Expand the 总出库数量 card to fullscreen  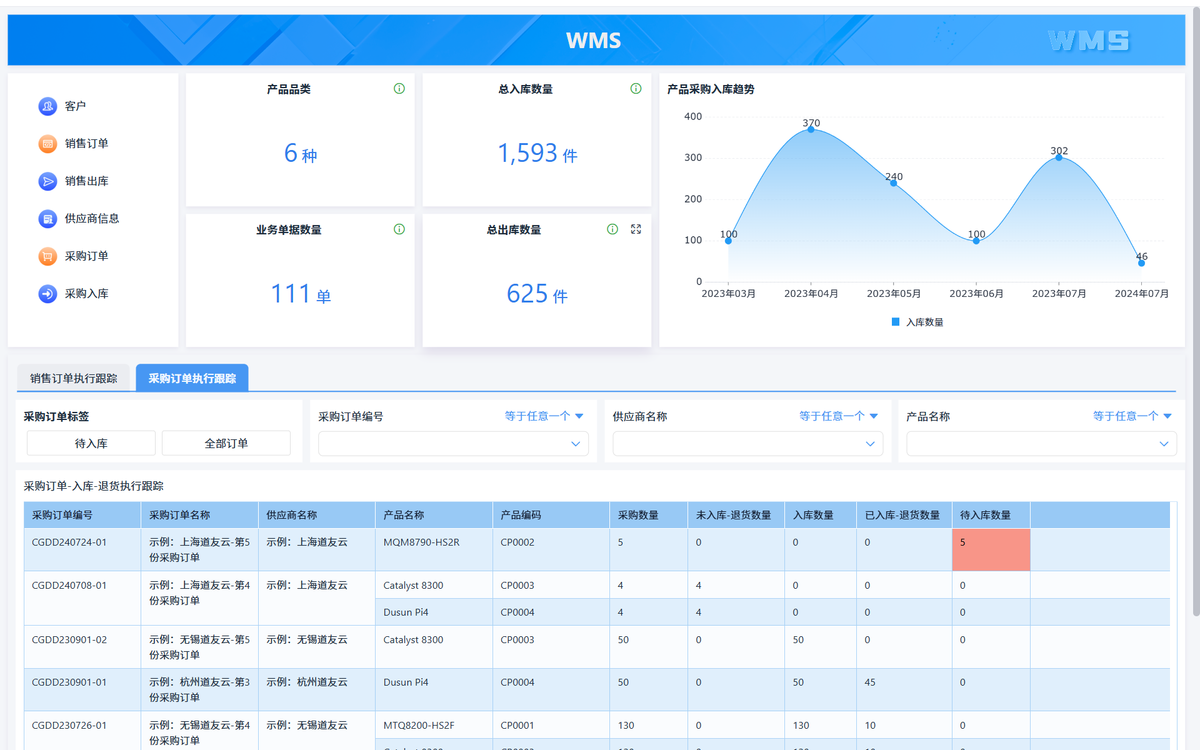coord(636,229)
